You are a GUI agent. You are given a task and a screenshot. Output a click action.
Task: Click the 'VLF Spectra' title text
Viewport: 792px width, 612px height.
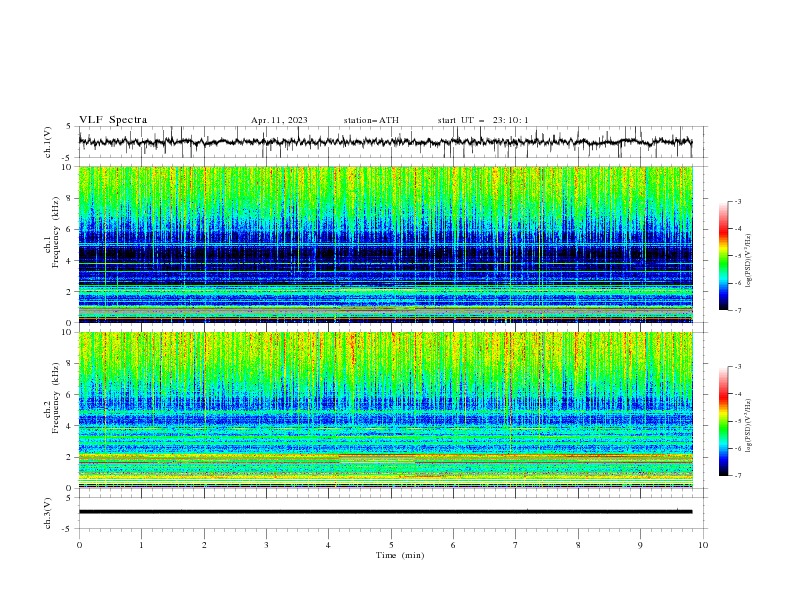[113, 120]
